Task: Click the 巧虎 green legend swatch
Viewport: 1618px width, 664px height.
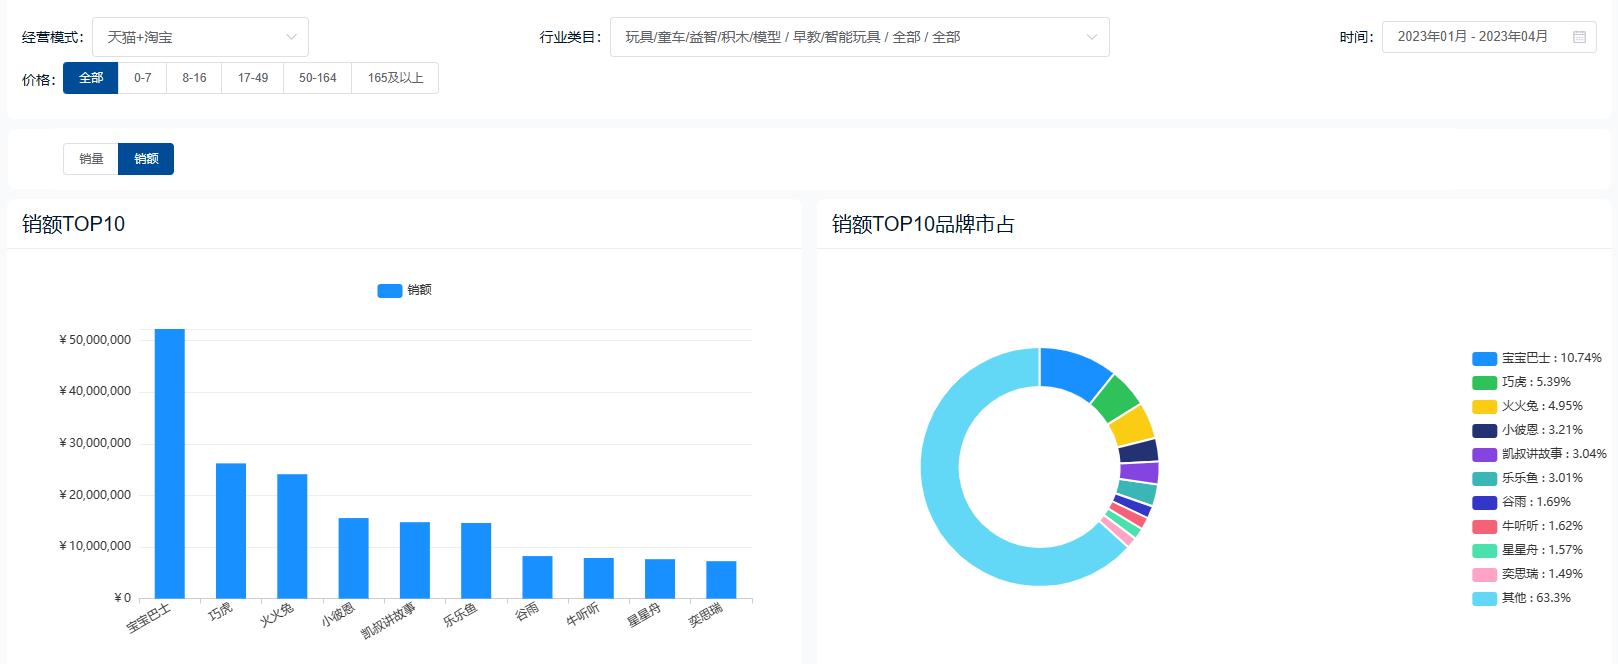Action: point(1484,382)
